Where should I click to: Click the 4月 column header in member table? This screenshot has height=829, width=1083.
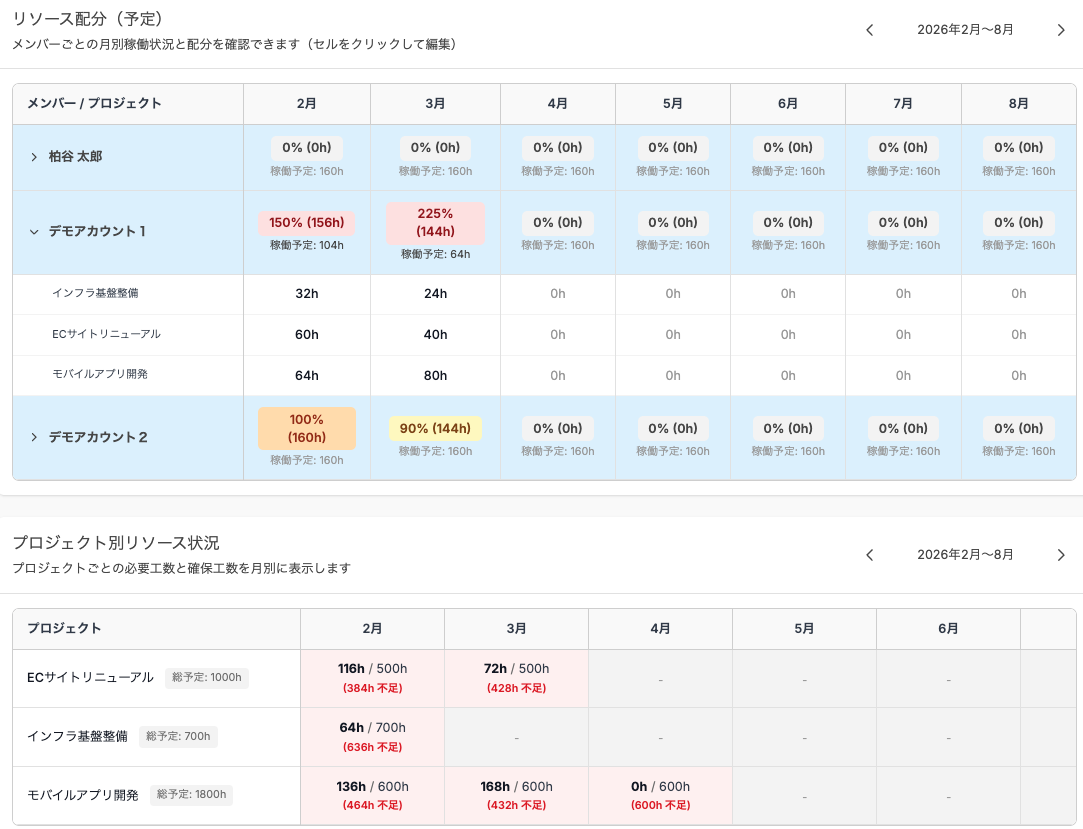[x=557, y=104]
